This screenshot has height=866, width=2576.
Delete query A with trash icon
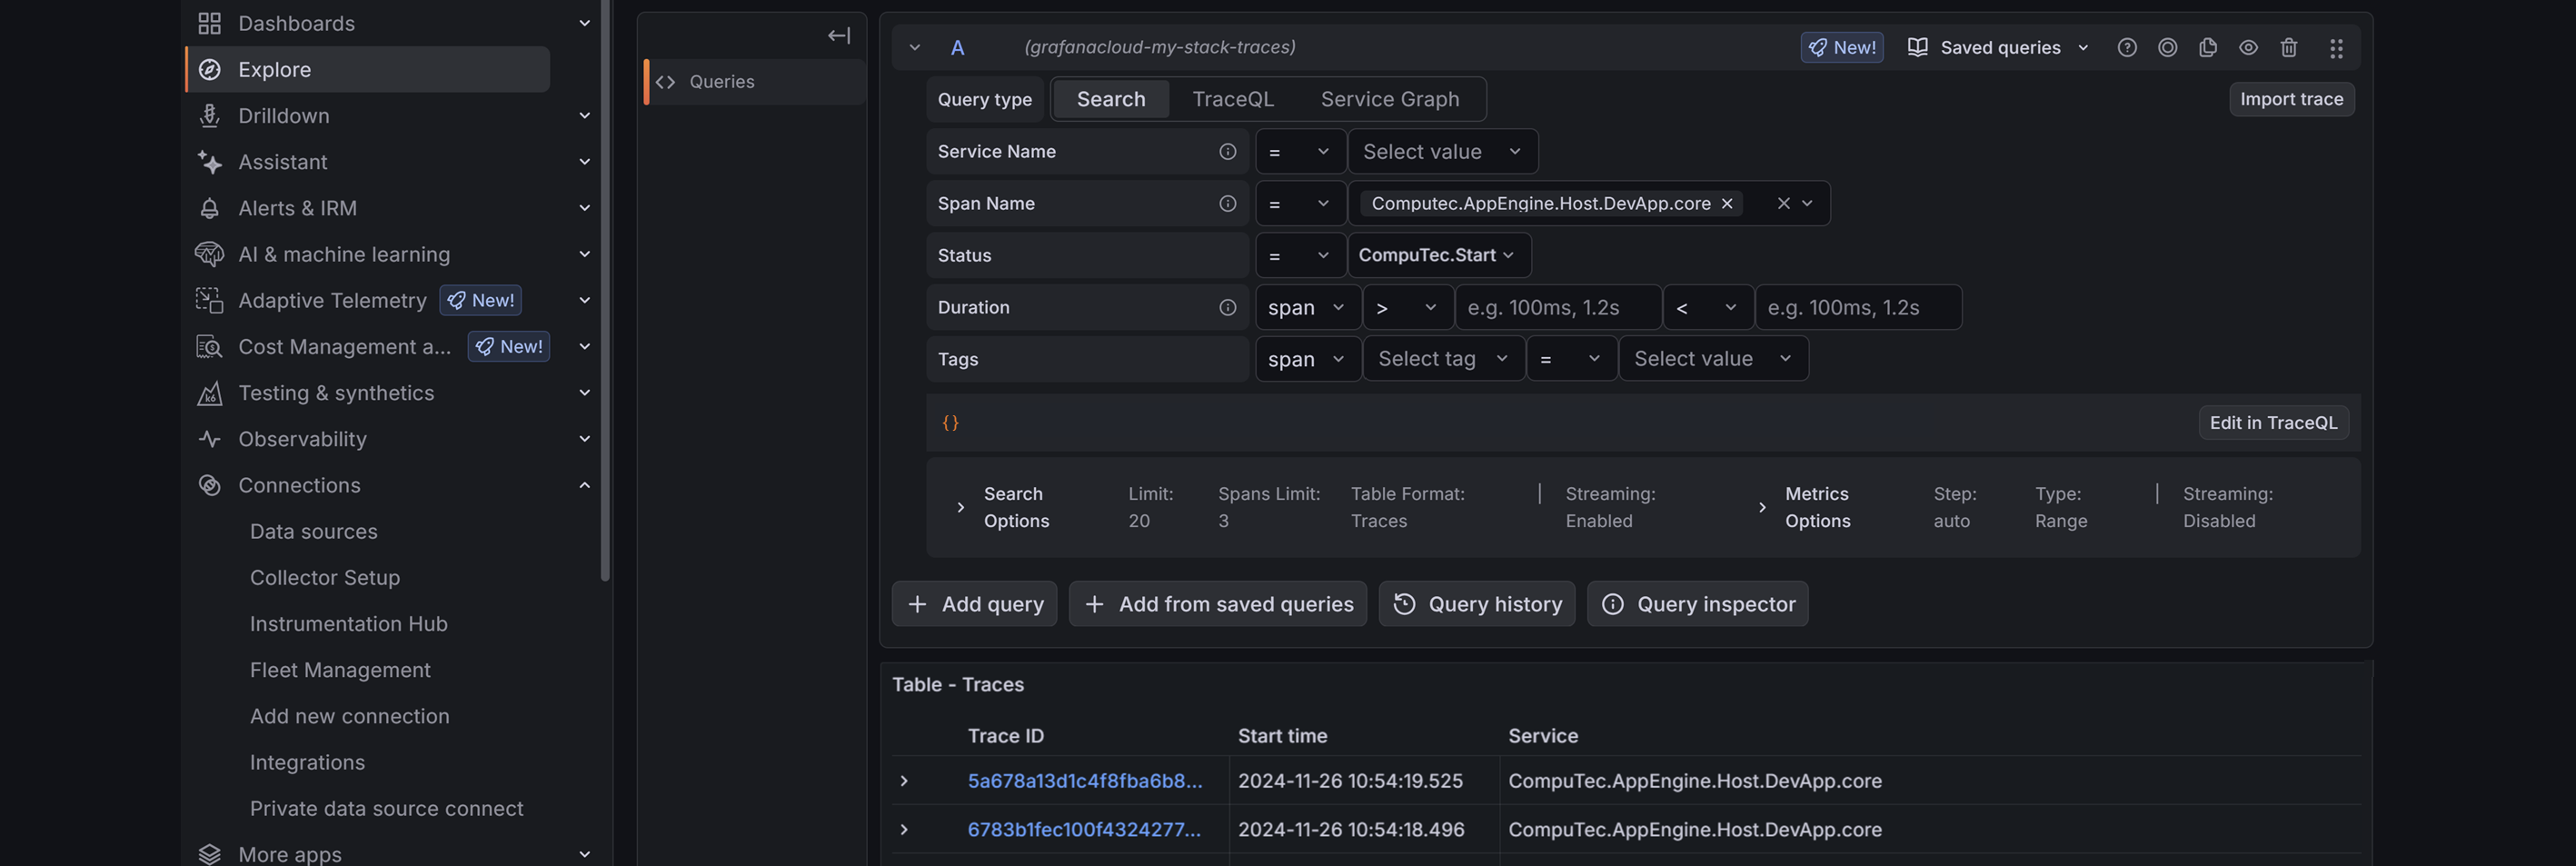[x=2289, y=47]
